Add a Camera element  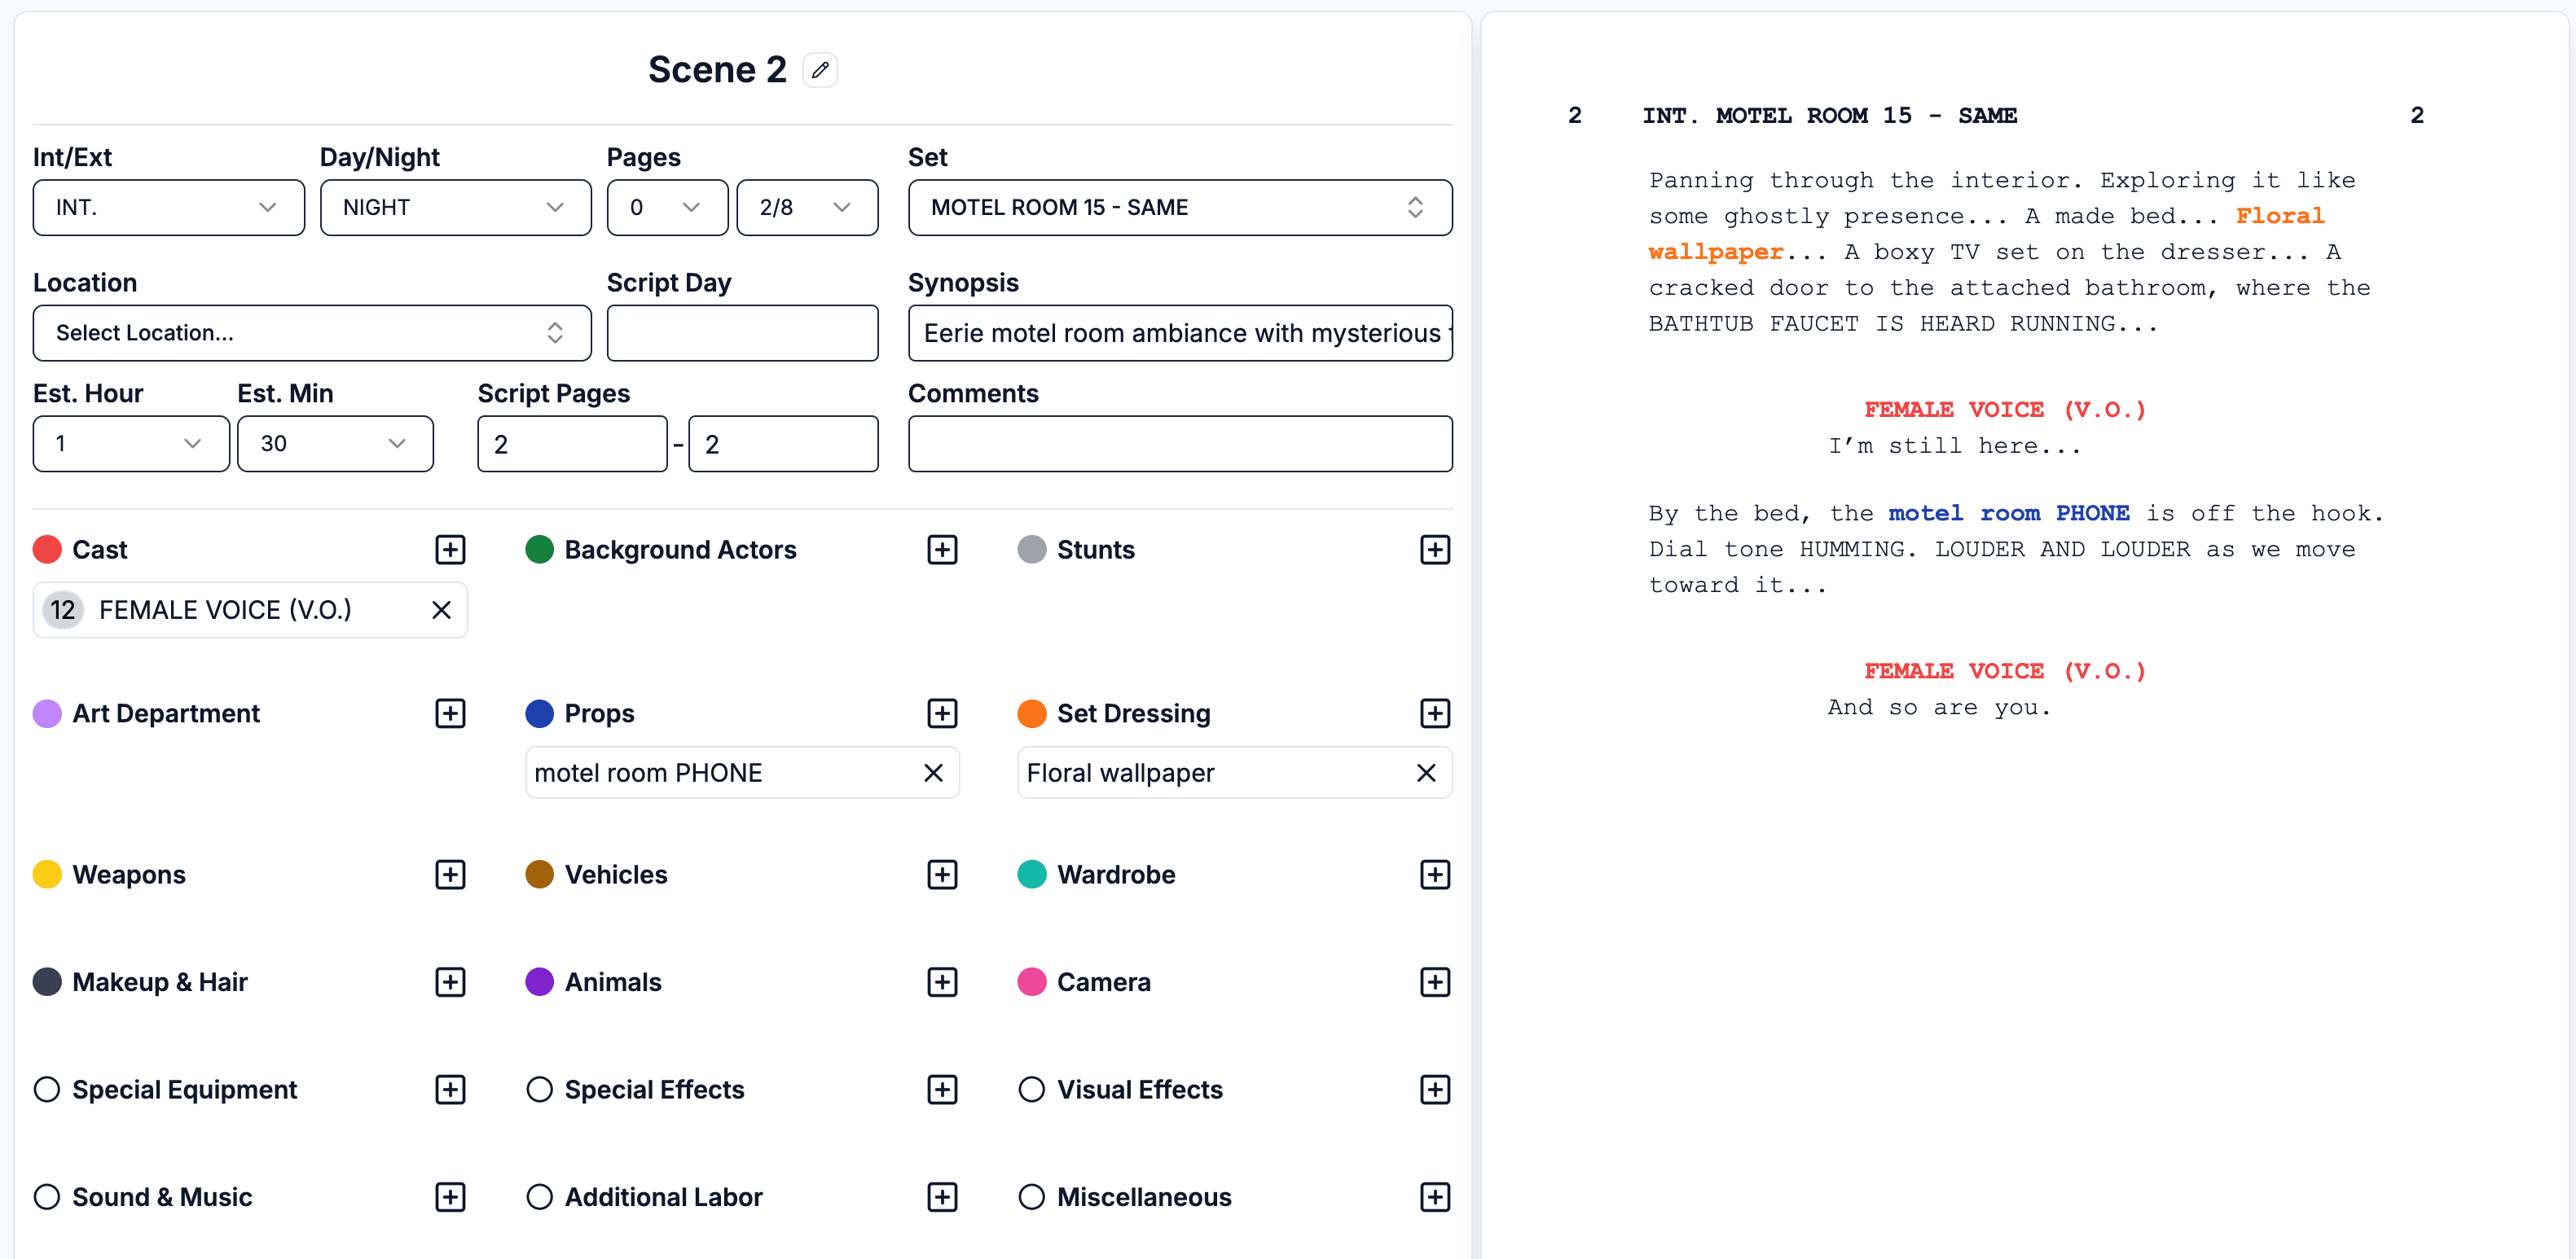[1435, 981]
